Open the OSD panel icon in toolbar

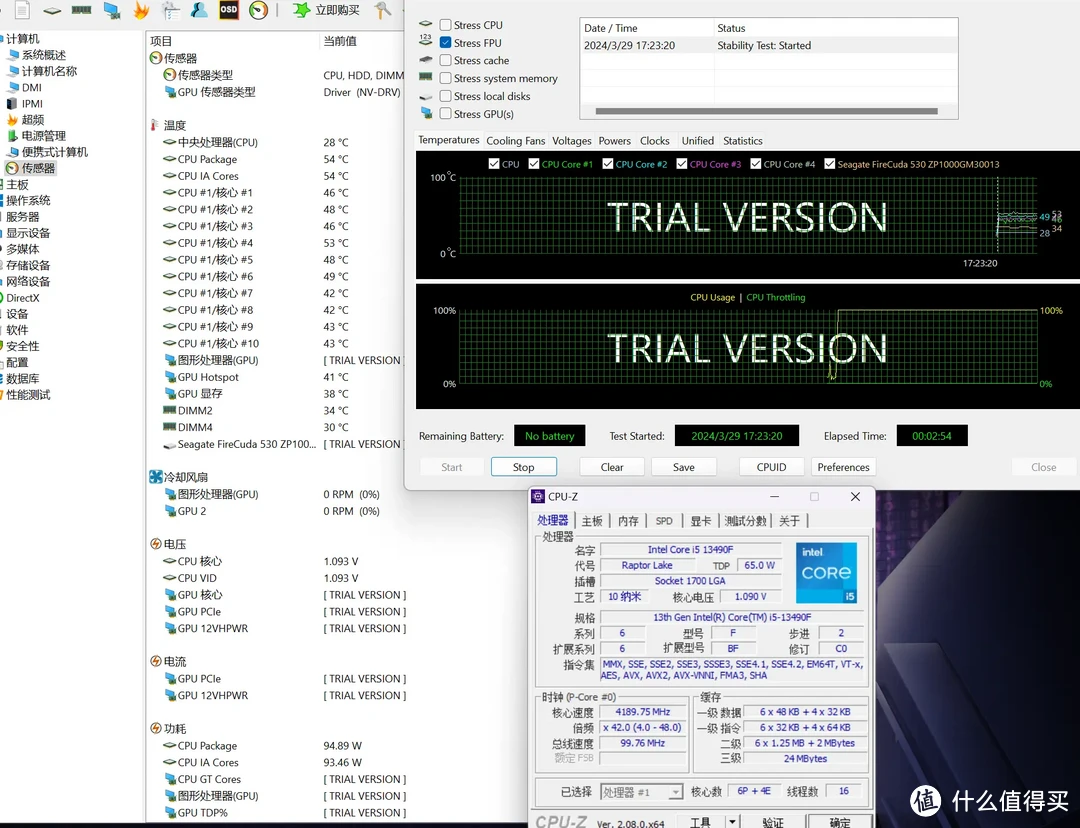click(x=229, y=10)
